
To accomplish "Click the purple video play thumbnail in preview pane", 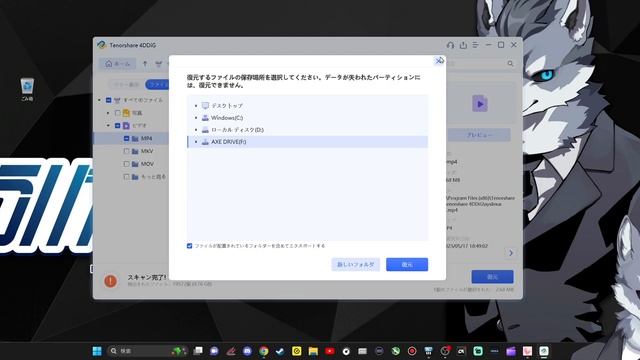I will pos(480,104).
